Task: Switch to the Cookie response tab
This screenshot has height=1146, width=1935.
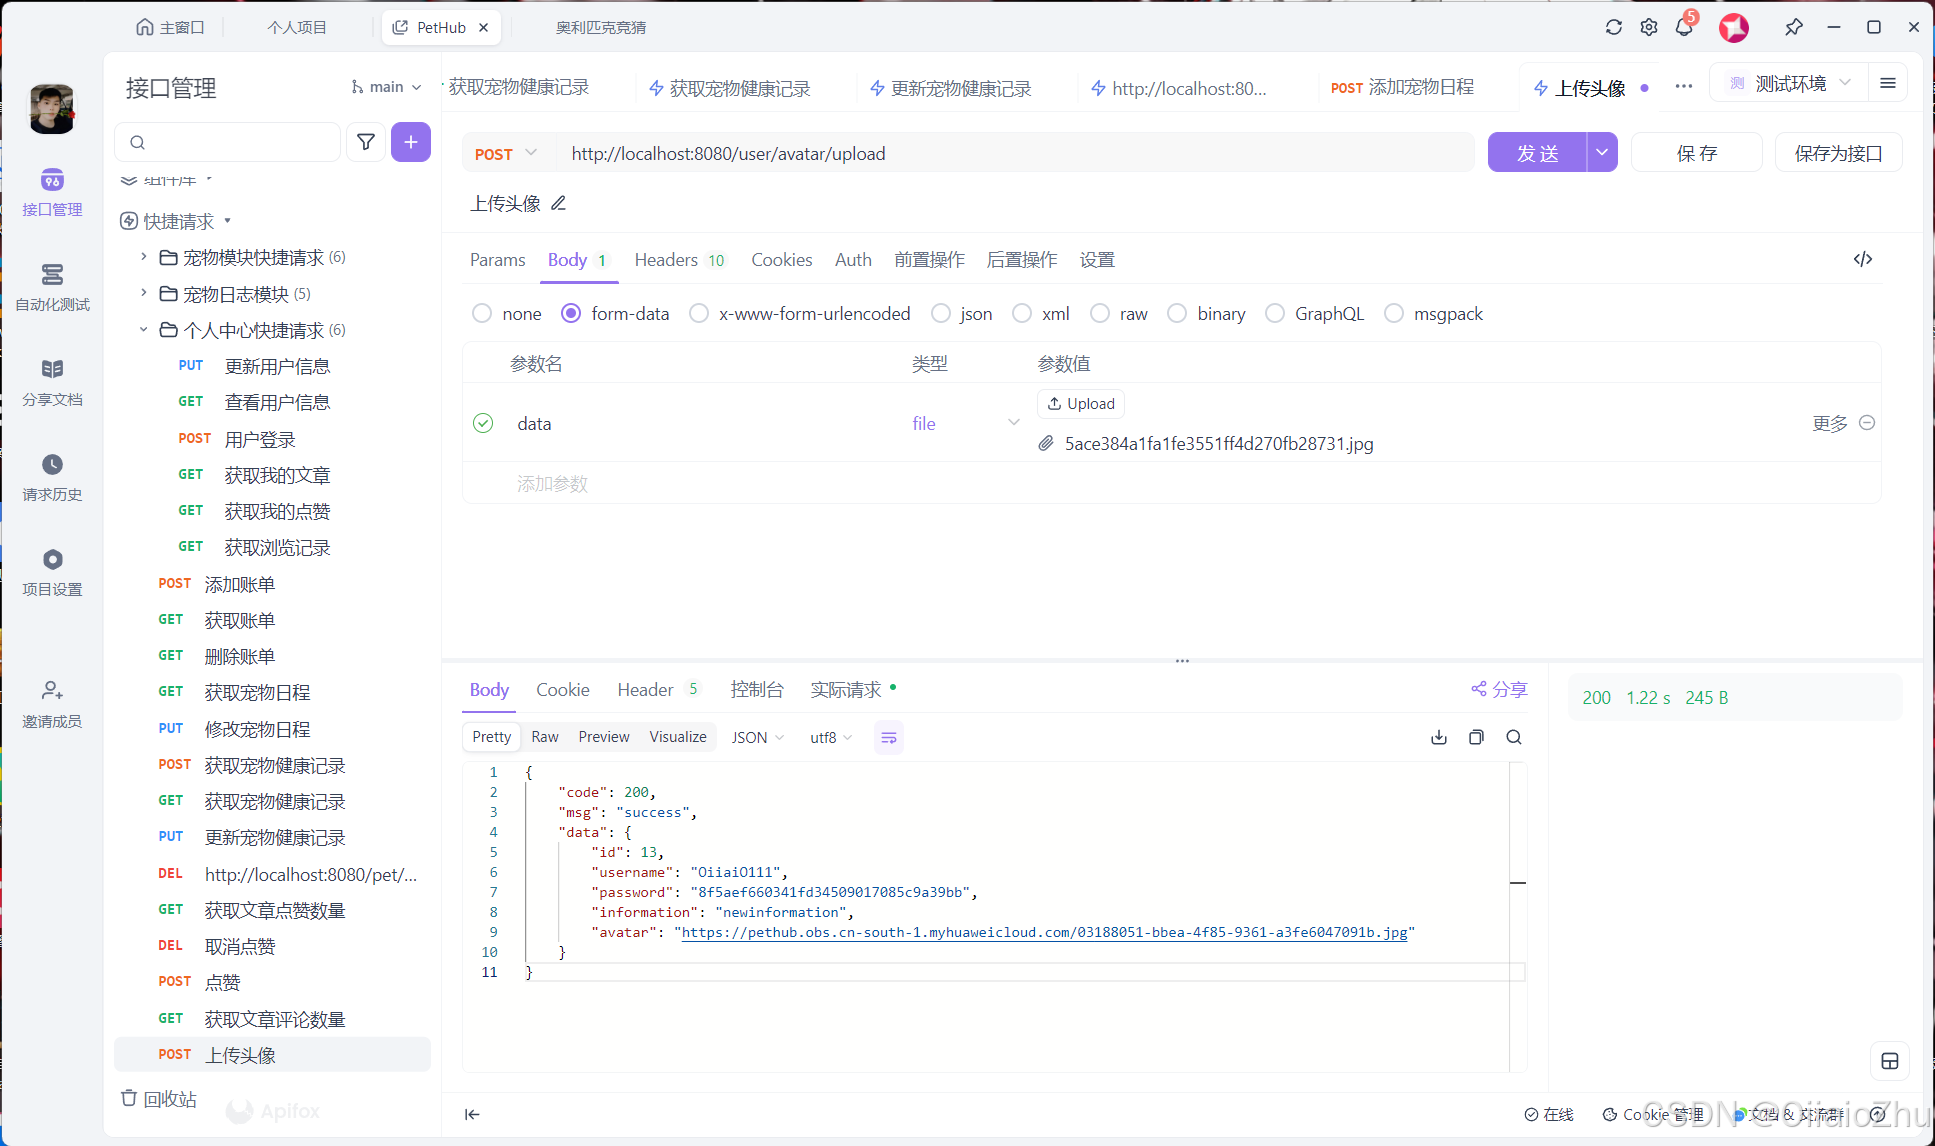Action: tap(562, 689)
